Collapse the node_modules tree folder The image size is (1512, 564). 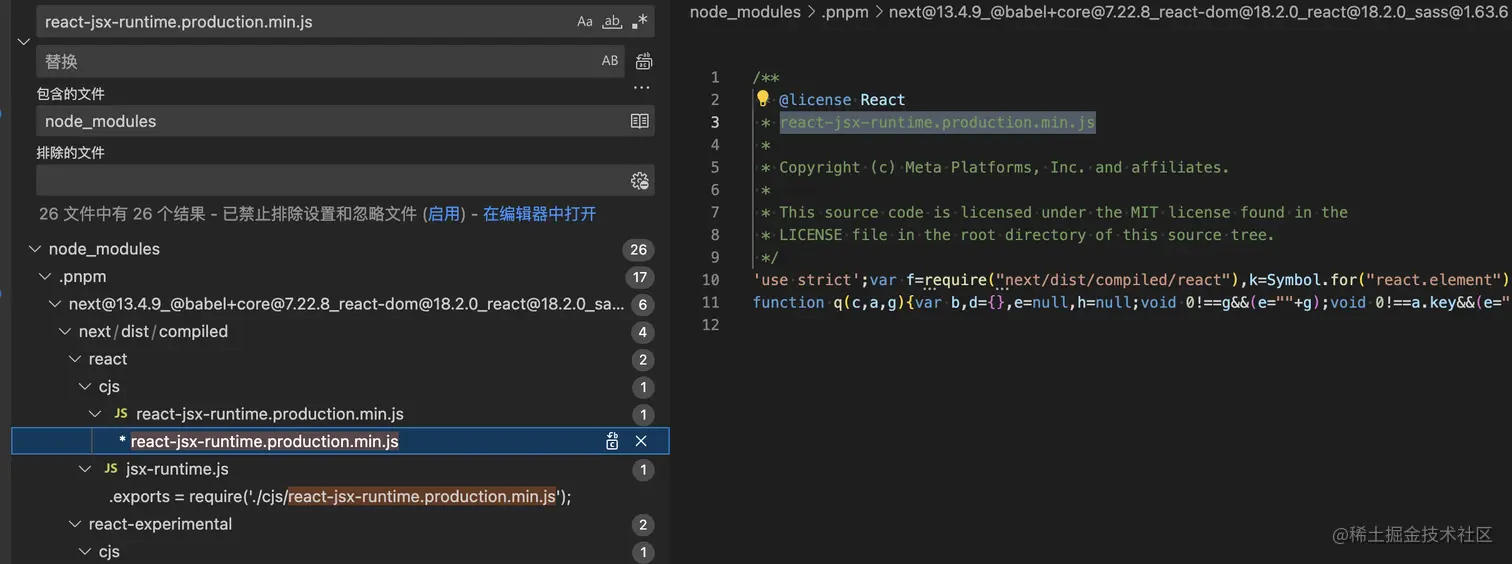click(x=35, y=249)
